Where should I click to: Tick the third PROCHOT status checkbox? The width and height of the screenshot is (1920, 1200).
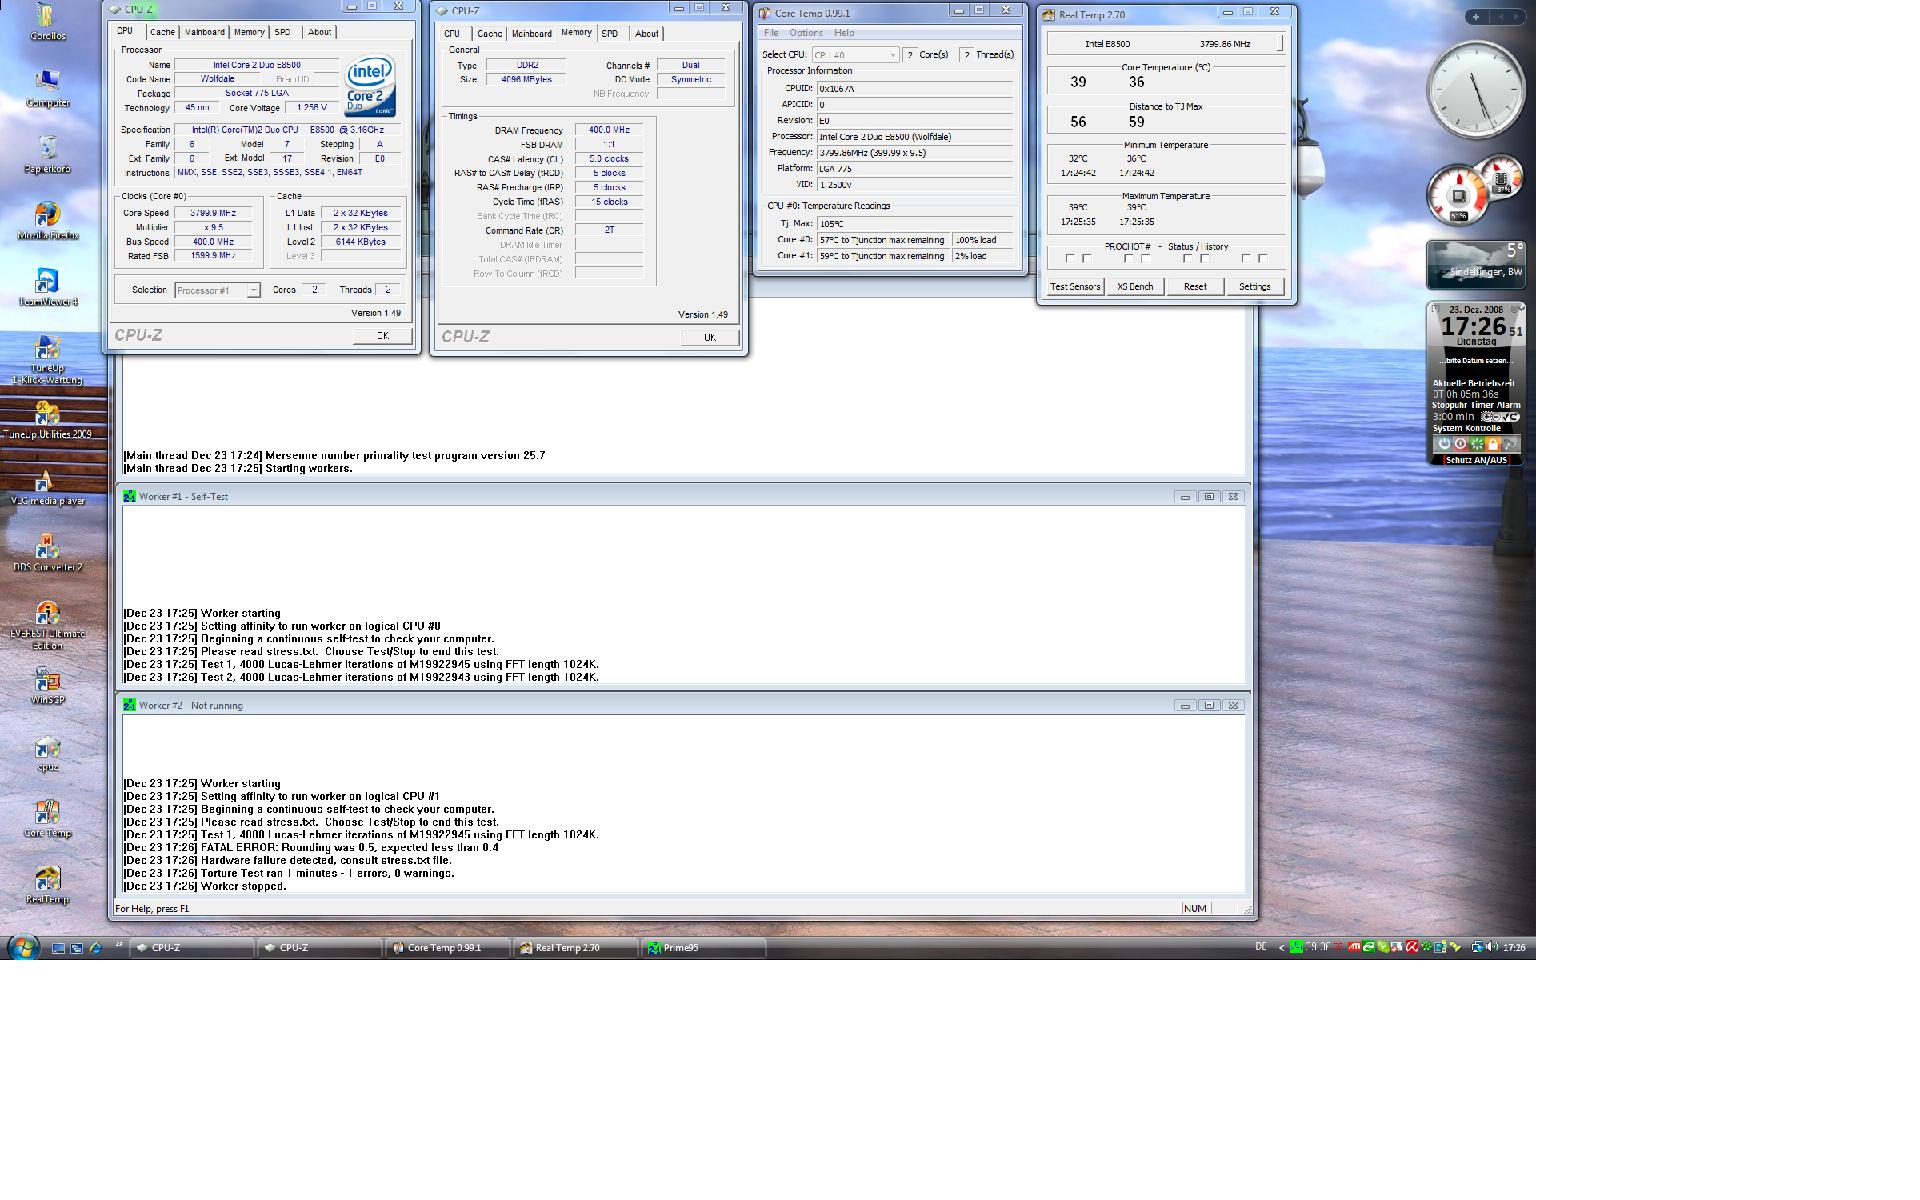1187,259
